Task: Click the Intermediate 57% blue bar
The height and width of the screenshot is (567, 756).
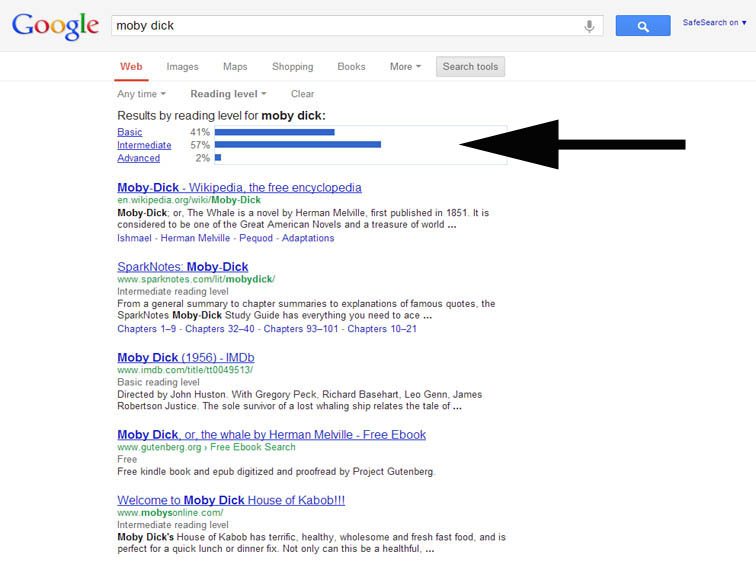Action: click(x=297, y=145)
